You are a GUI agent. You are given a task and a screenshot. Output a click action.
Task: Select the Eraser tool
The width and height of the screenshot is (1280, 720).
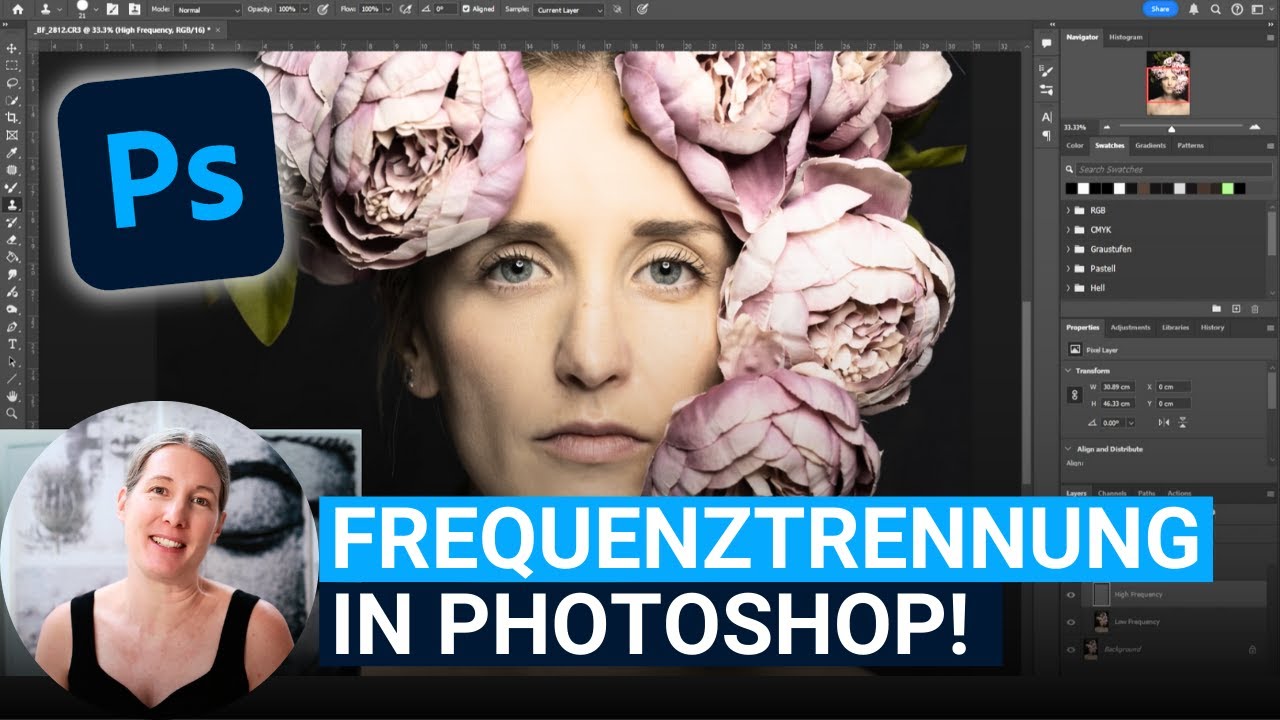12,240
